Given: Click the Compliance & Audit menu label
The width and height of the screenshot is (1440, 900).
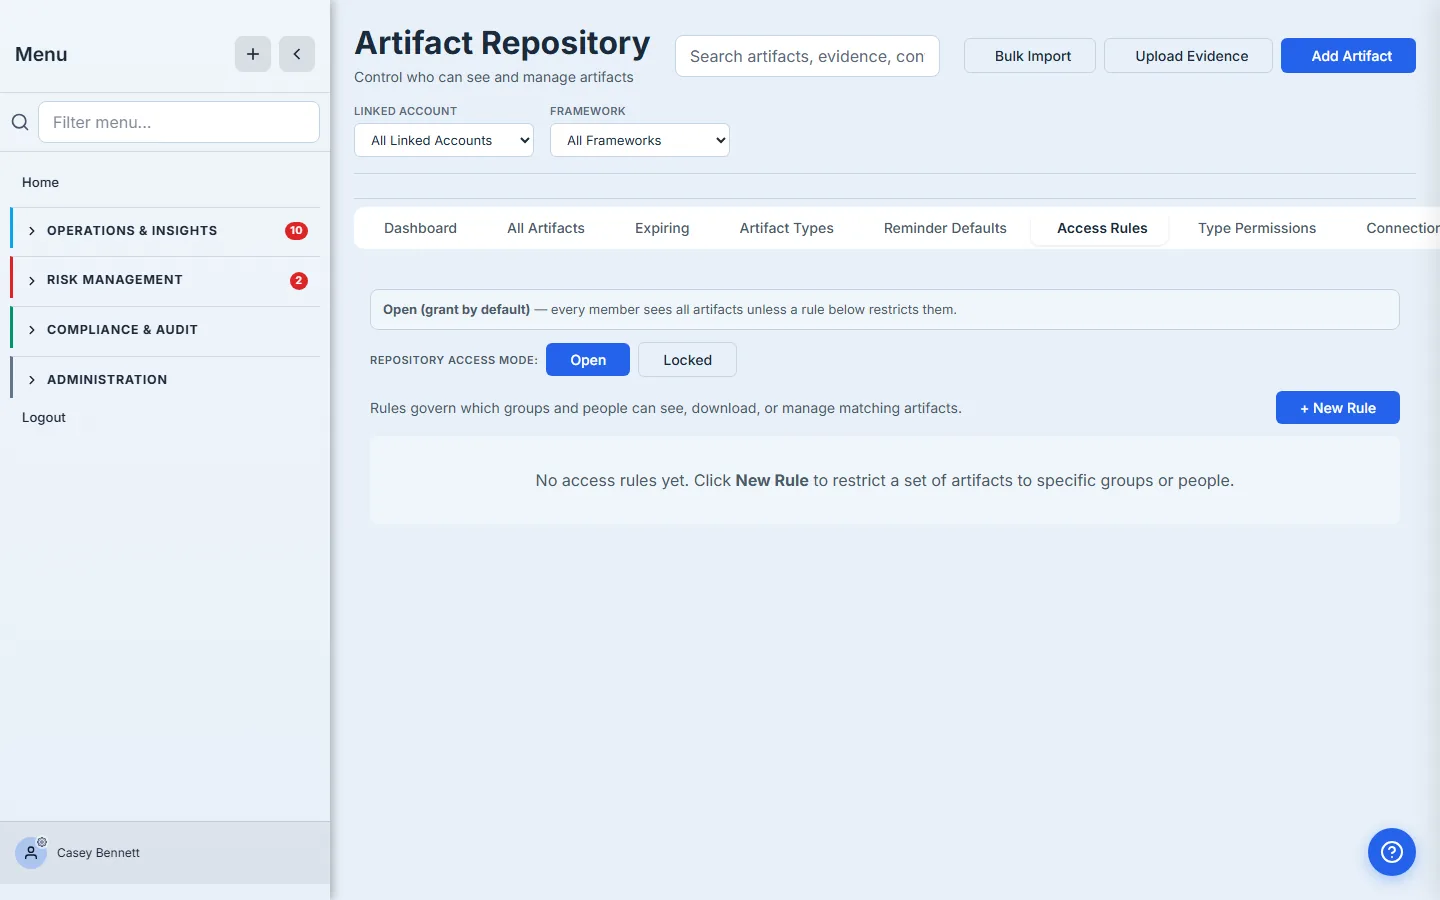Looking at the screenshot, I should click(x=122, y=330).
